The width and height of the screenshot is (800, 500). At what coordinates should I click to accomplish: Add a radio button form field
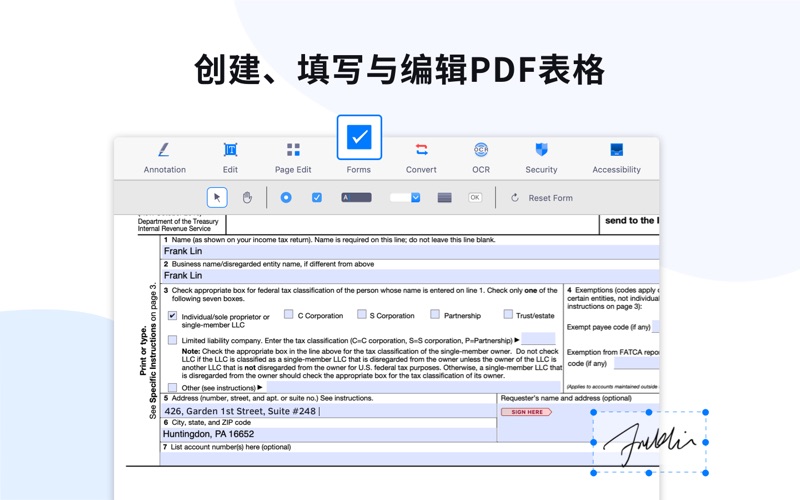pos(286,197)
